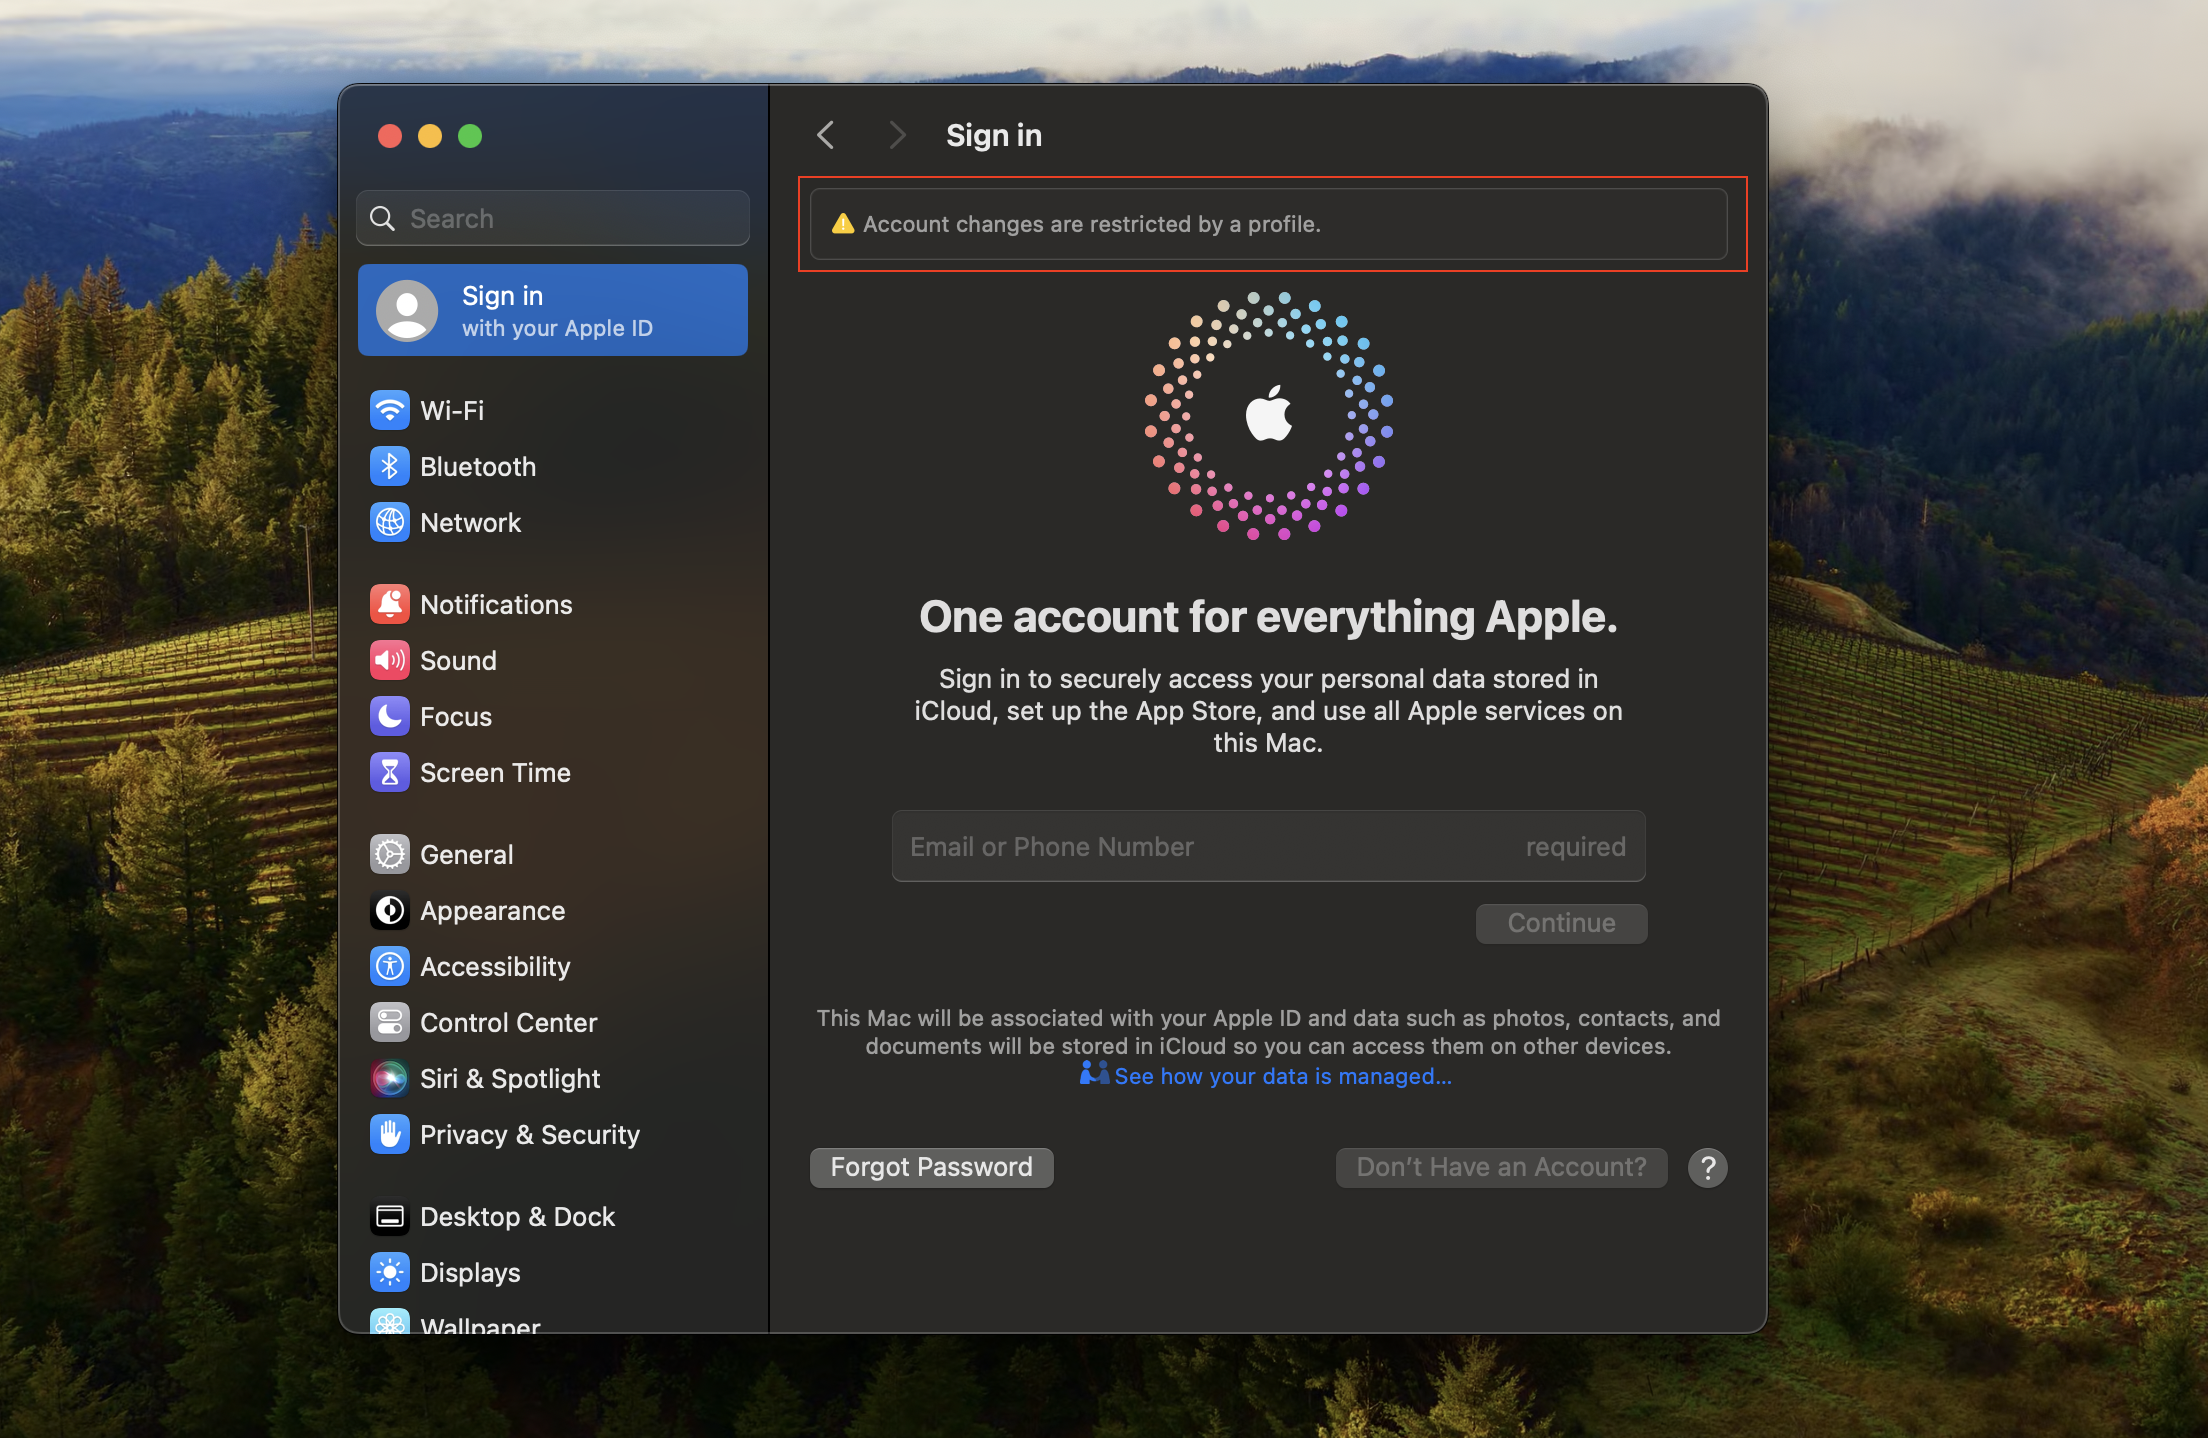This screenshot has height=1438, width=2208.
Task: Go forward with the right chevron
Action: (x=897, y=135)
